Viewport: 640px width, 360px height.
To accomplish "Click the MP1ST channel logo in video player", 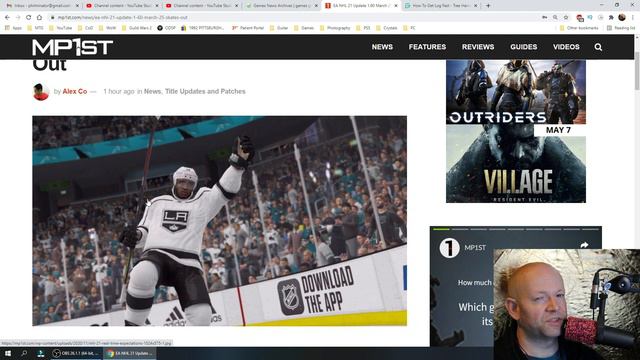I will [x=449, y=248].
